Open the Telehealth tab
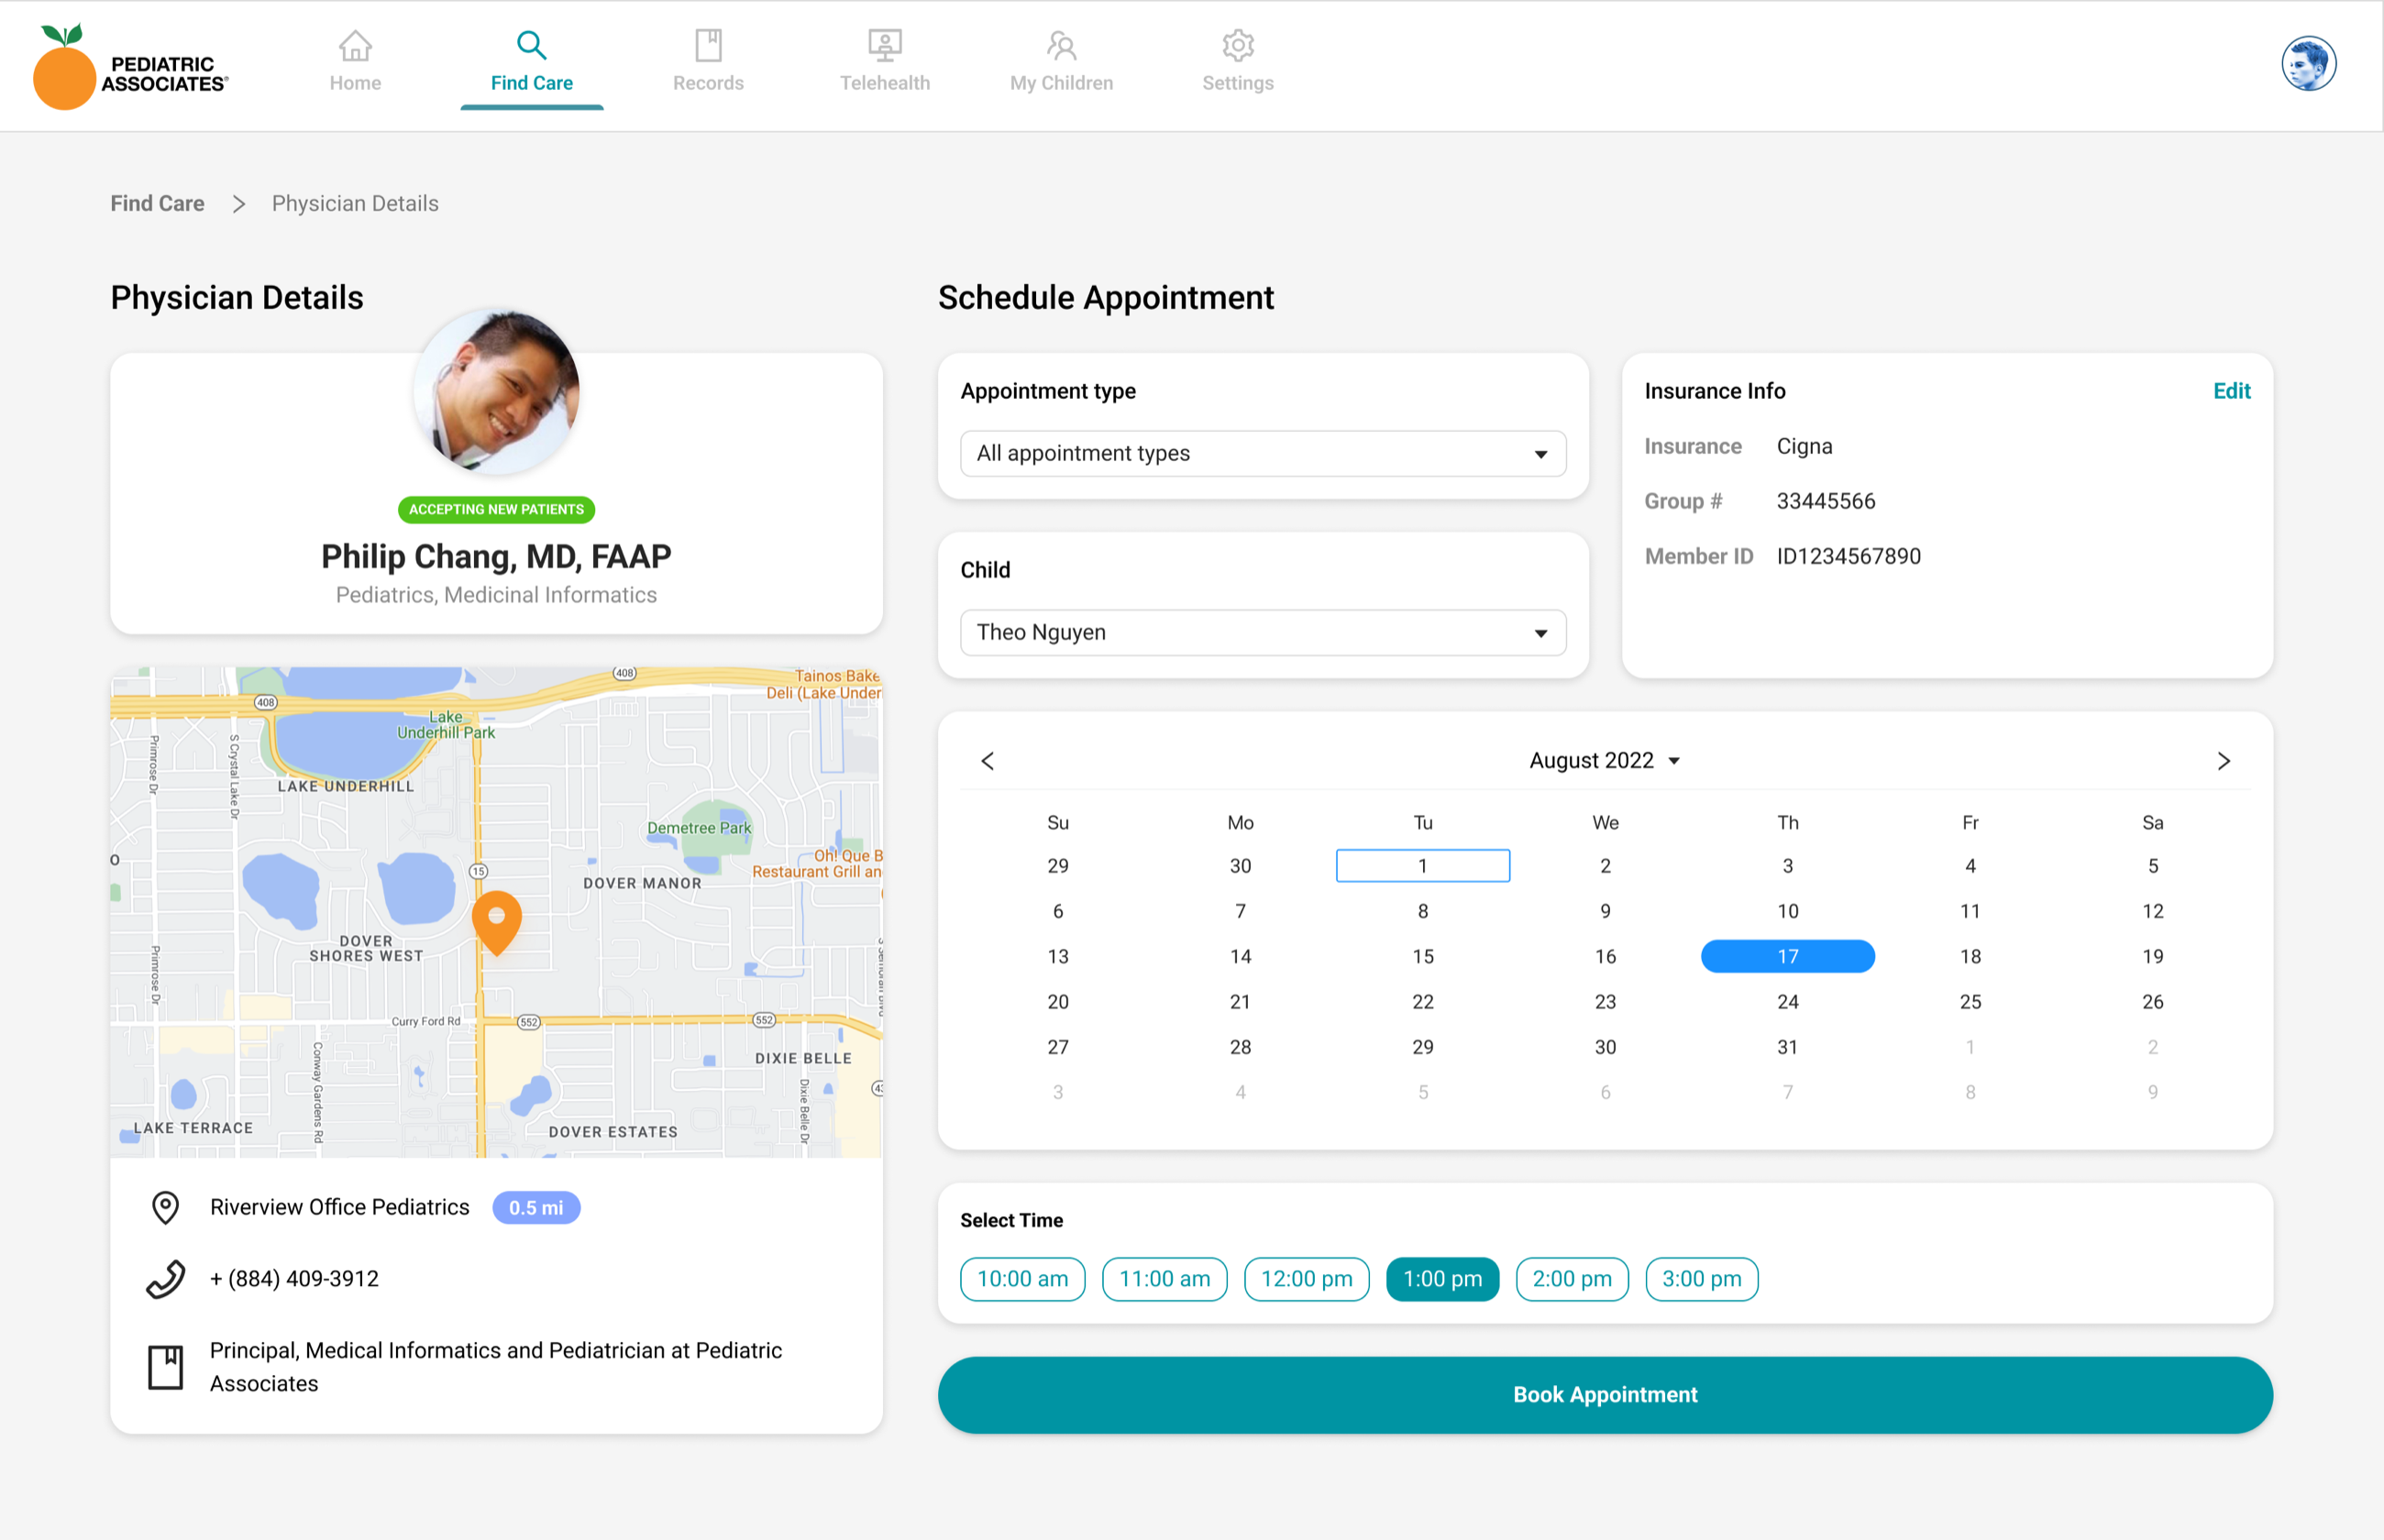Screen dimensions: 2384x1540 (x=884, y=62)
